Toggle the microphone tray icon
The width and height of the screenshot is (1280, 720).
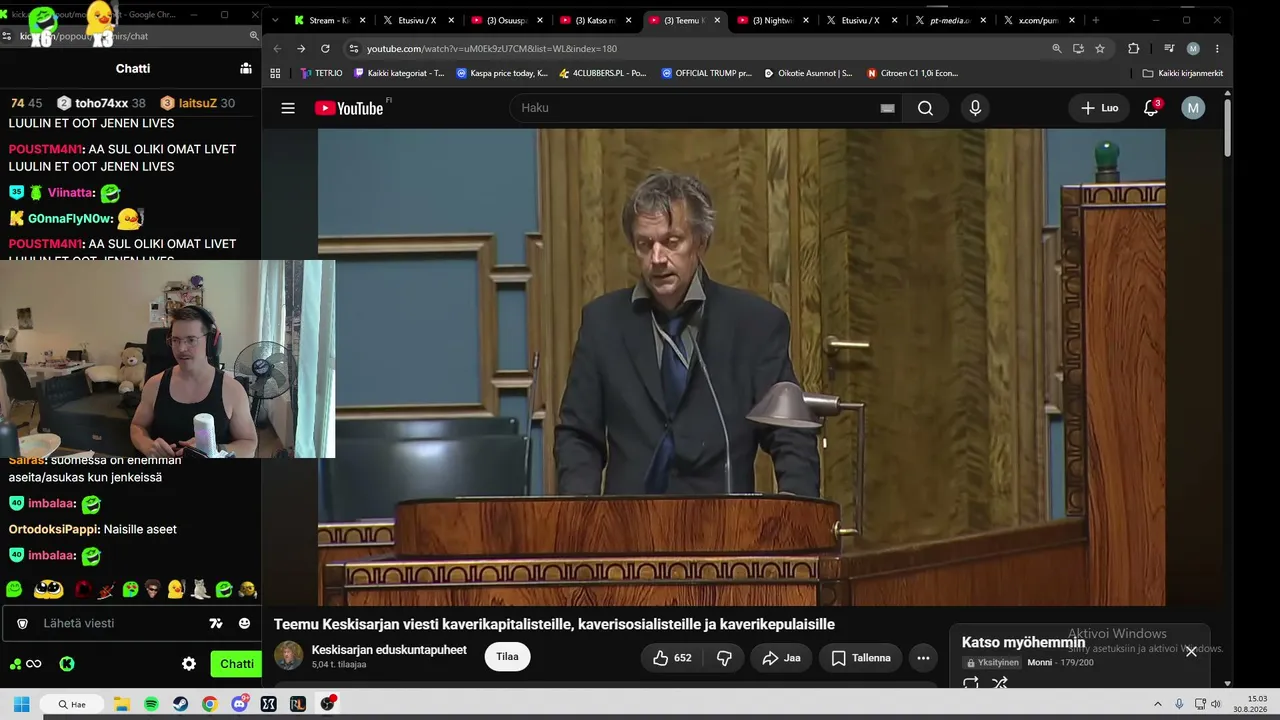coord(1179,704)
